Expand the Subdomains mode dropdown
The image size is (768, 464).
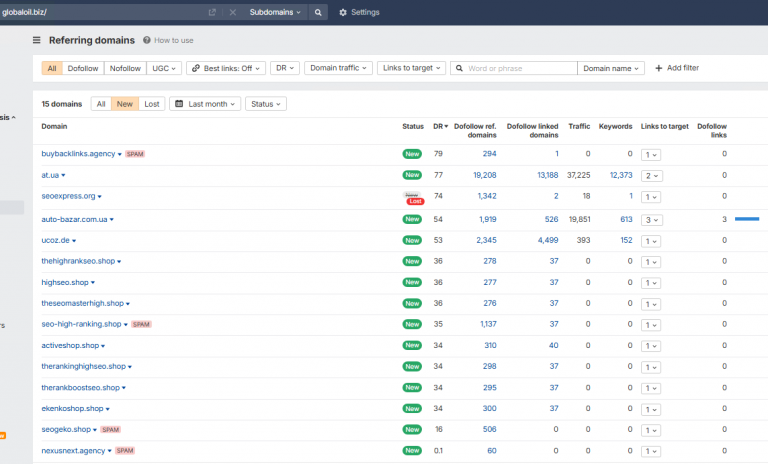[x=275, y=12]
